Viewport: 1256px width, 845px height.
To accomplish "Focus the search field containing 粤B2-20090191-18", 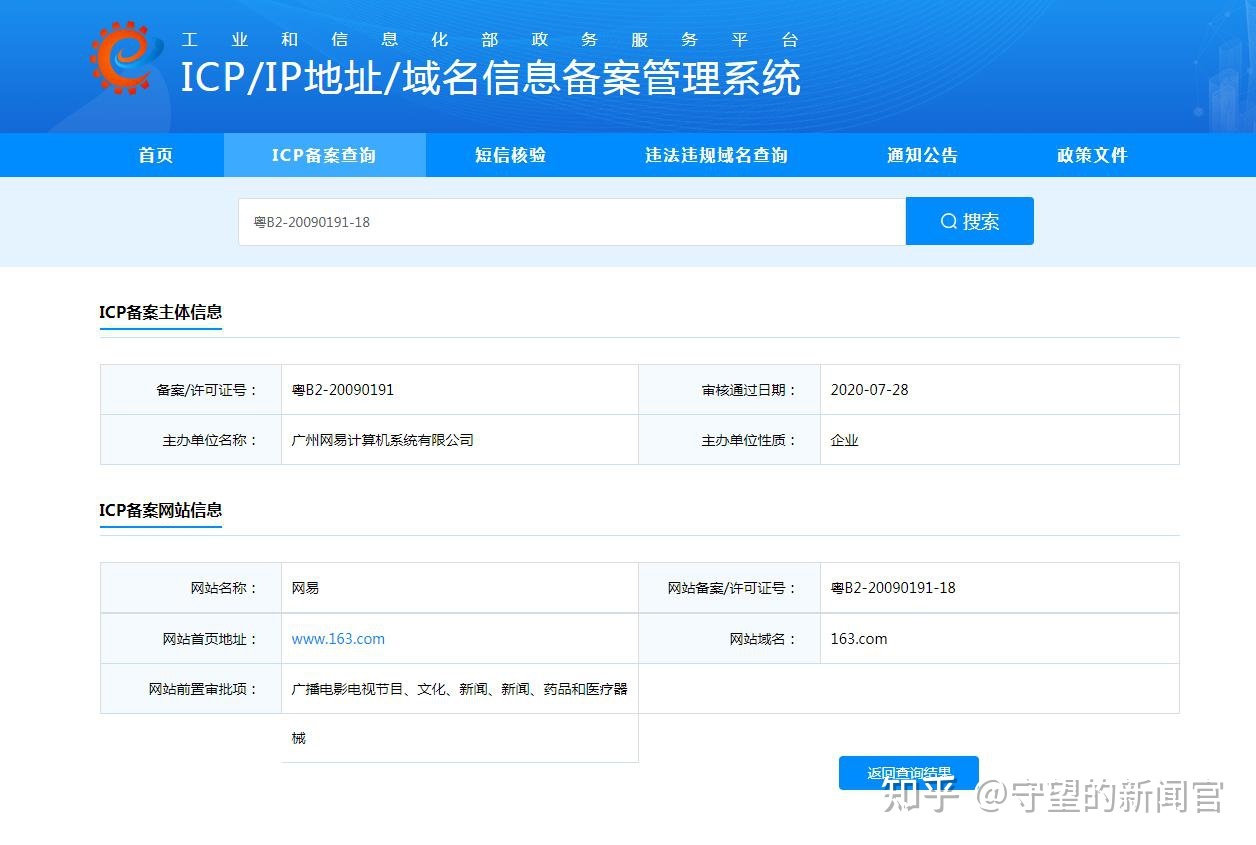I will pos(572,222).
